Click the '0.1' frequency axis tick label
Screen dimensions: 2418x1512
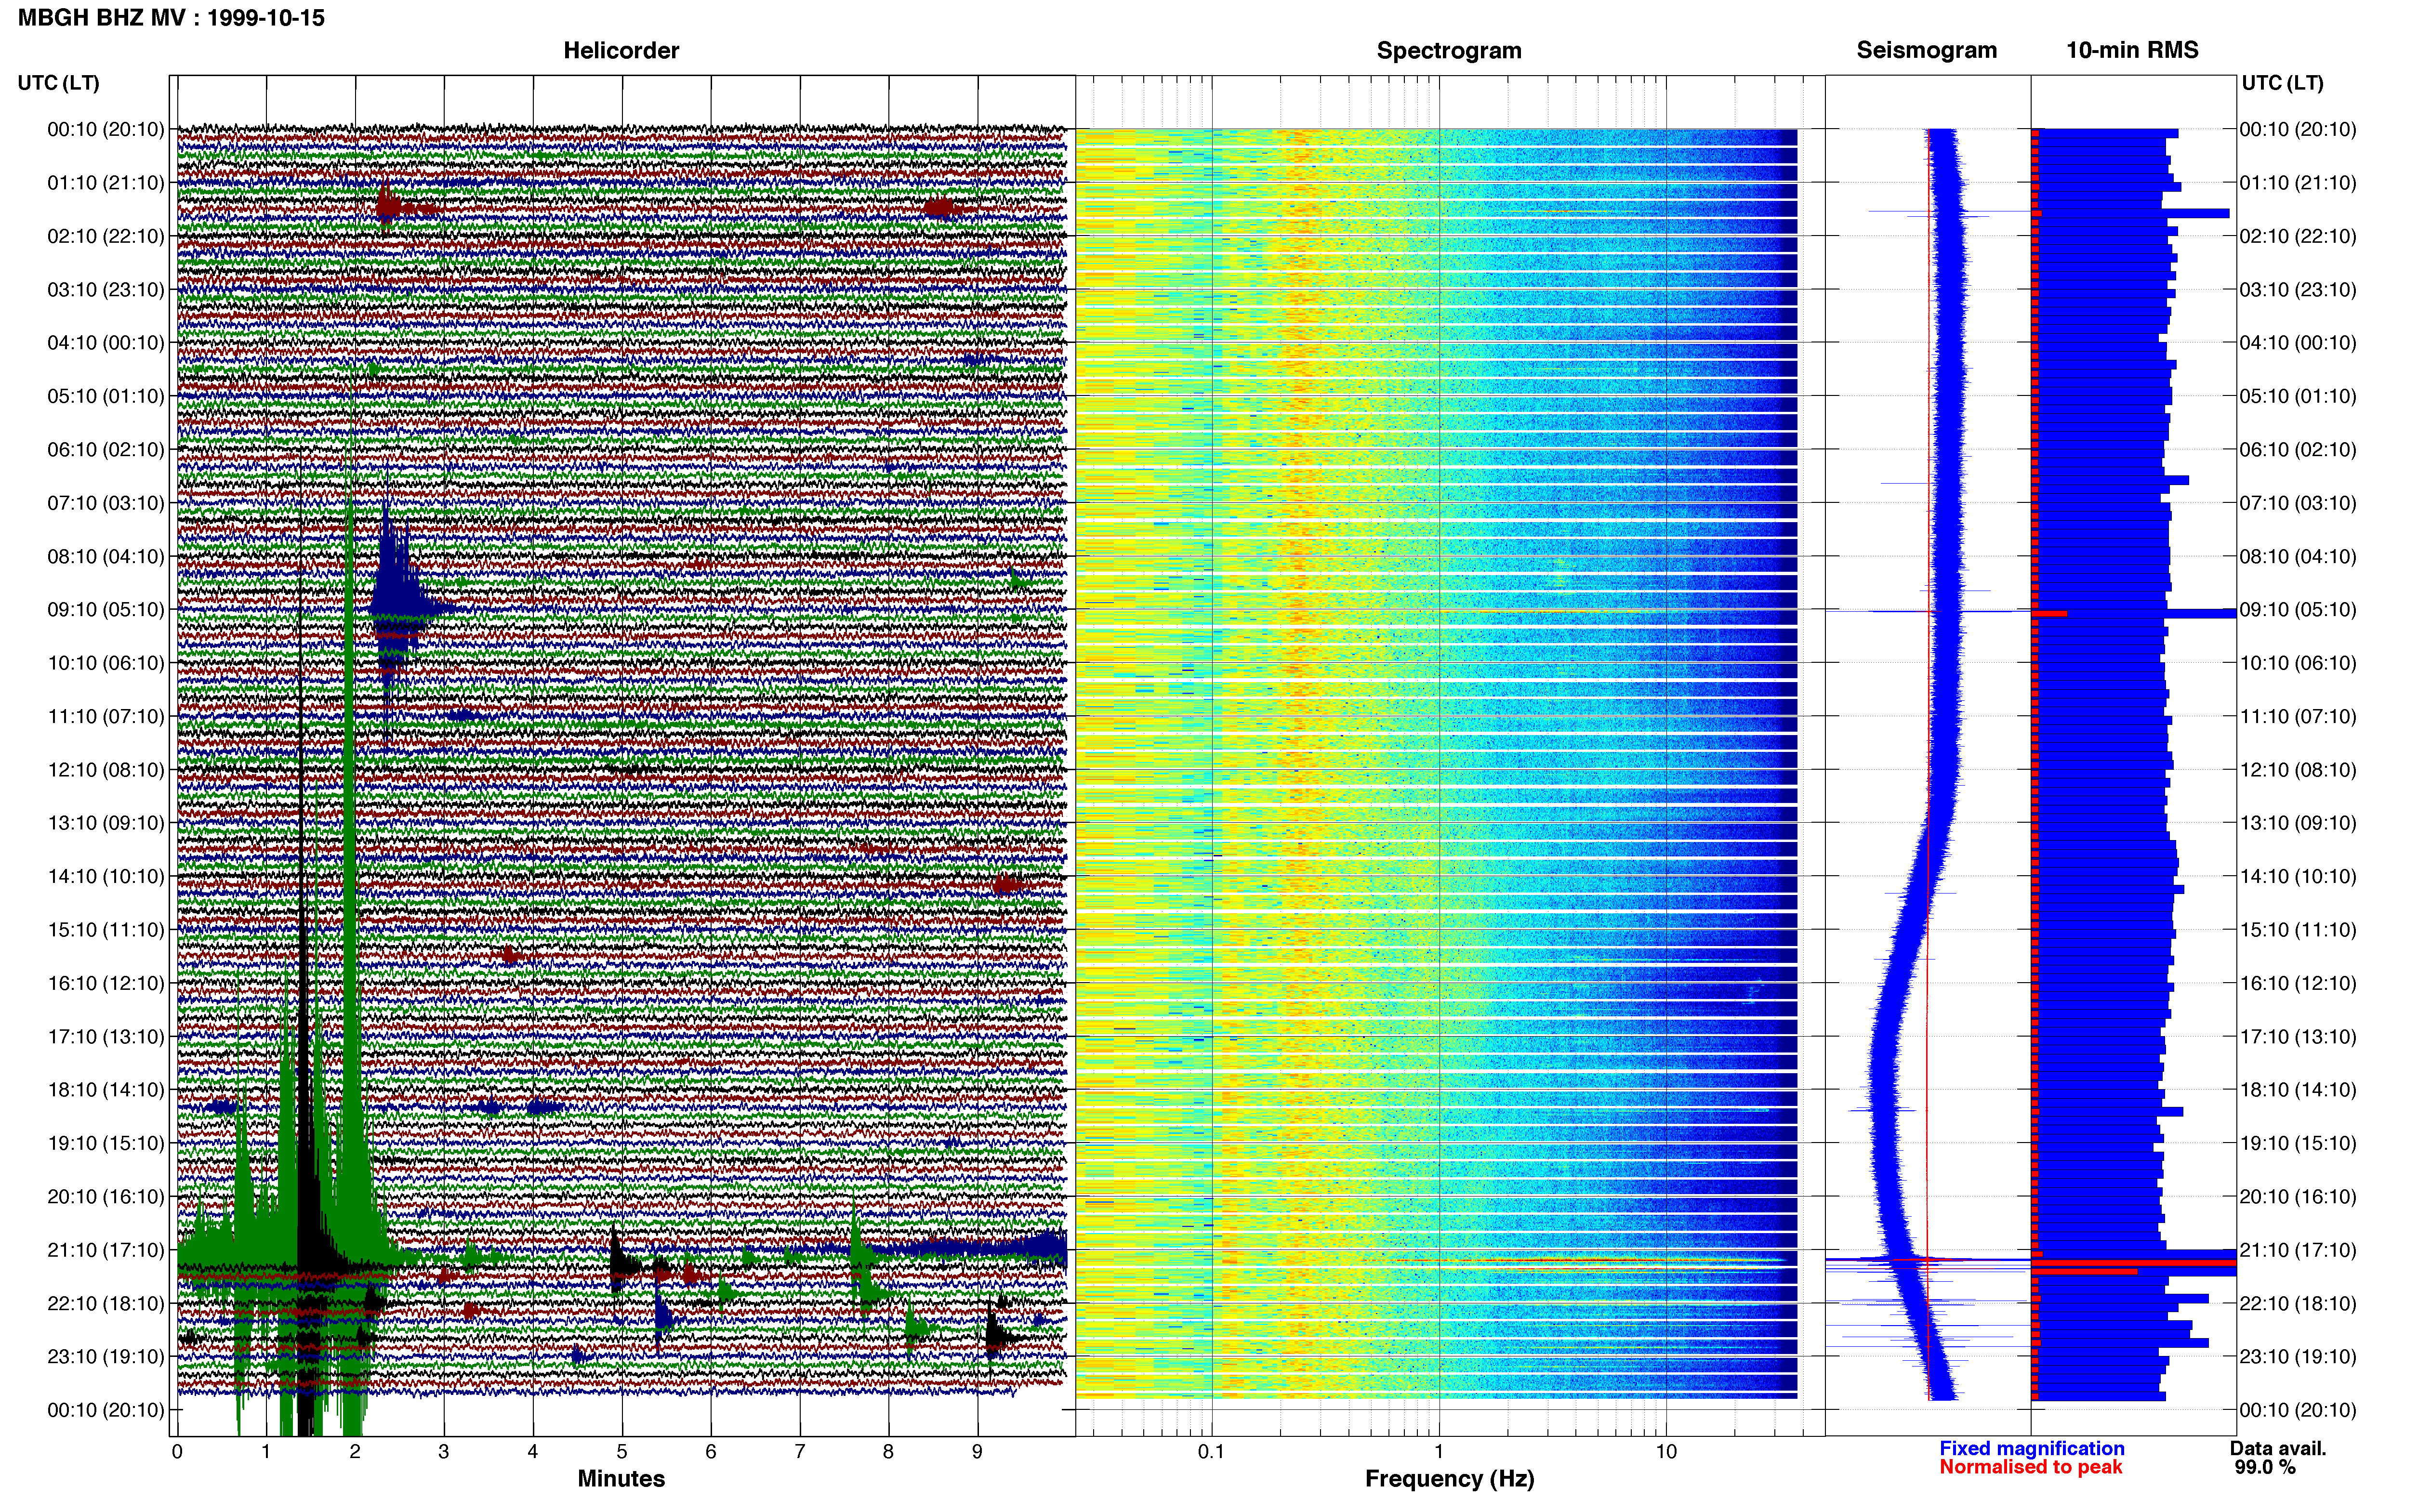[1211, 1451]
